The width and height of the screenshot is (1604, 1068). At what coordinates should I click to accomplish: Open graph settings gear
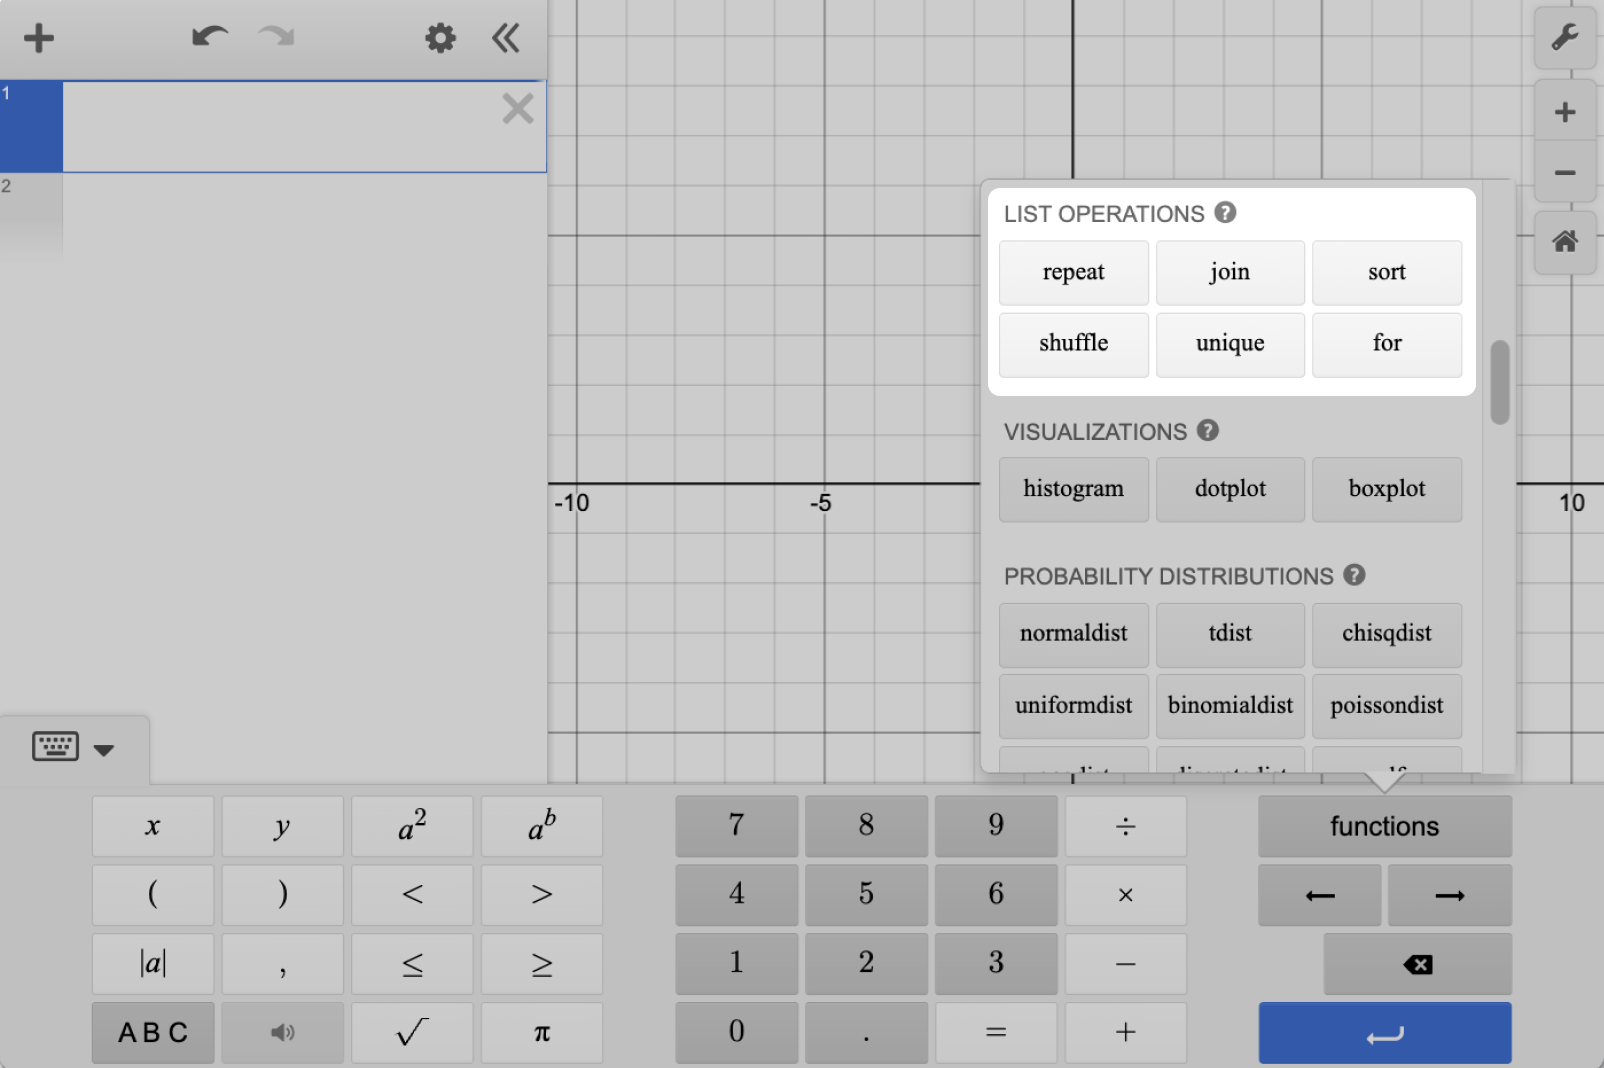(440, 38)
